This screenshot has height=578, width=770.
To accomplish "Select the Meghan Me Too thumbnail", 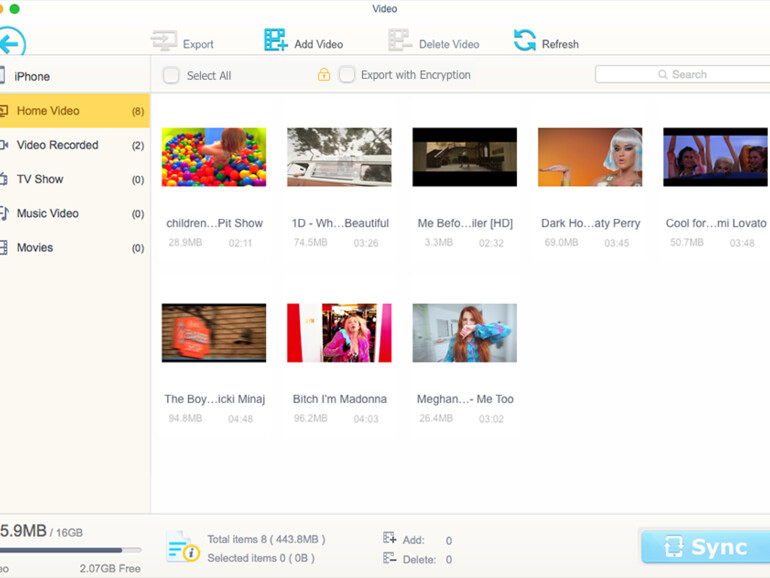I will tap(465, 333).
